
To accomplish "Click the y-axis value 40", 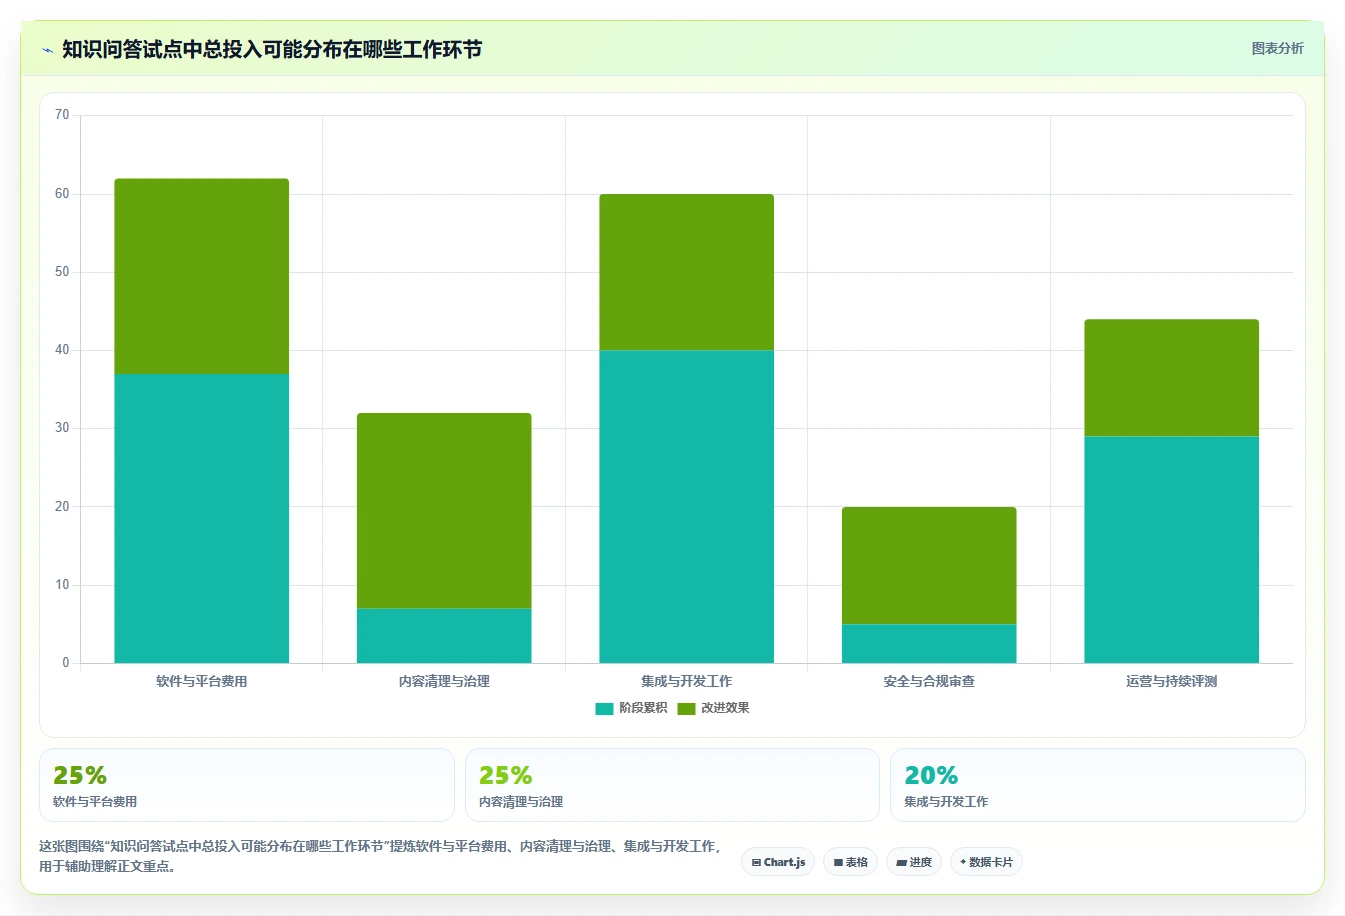I will pyautogui.click(x=62, y=350).
